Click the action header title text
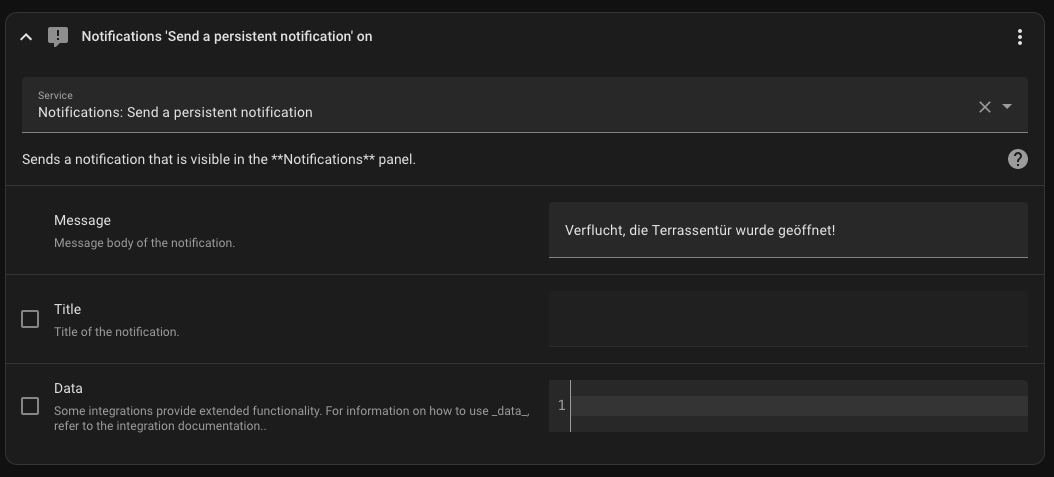The width and height of the screenshot is (1054, 477). [227, 37]
